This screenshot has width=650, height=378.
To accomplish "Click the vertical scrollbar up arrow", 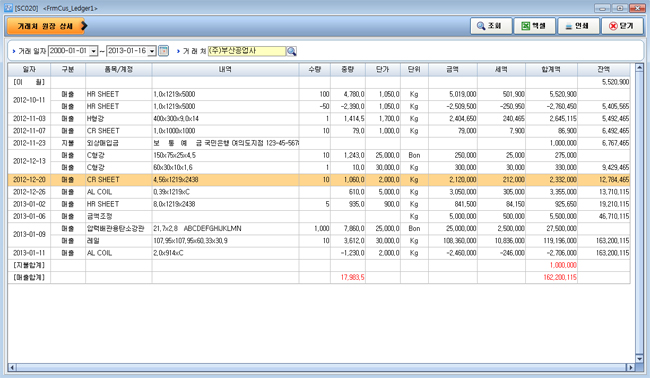I will (639, 68).
